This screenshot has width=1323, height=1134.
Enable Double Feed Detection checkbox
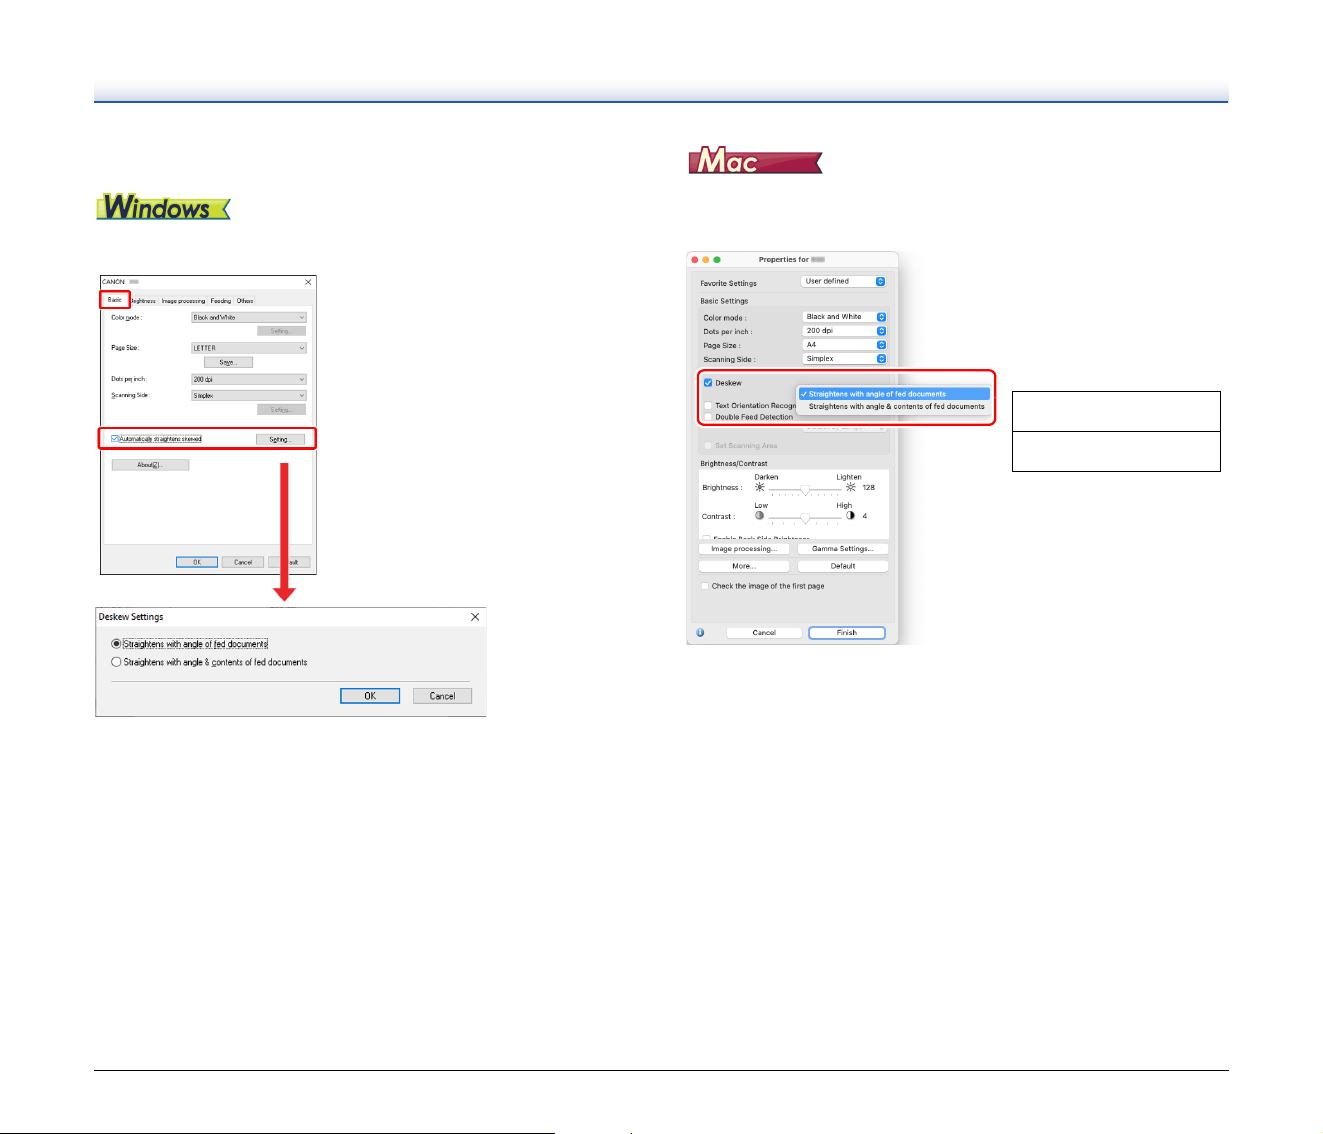click(708, 417)
